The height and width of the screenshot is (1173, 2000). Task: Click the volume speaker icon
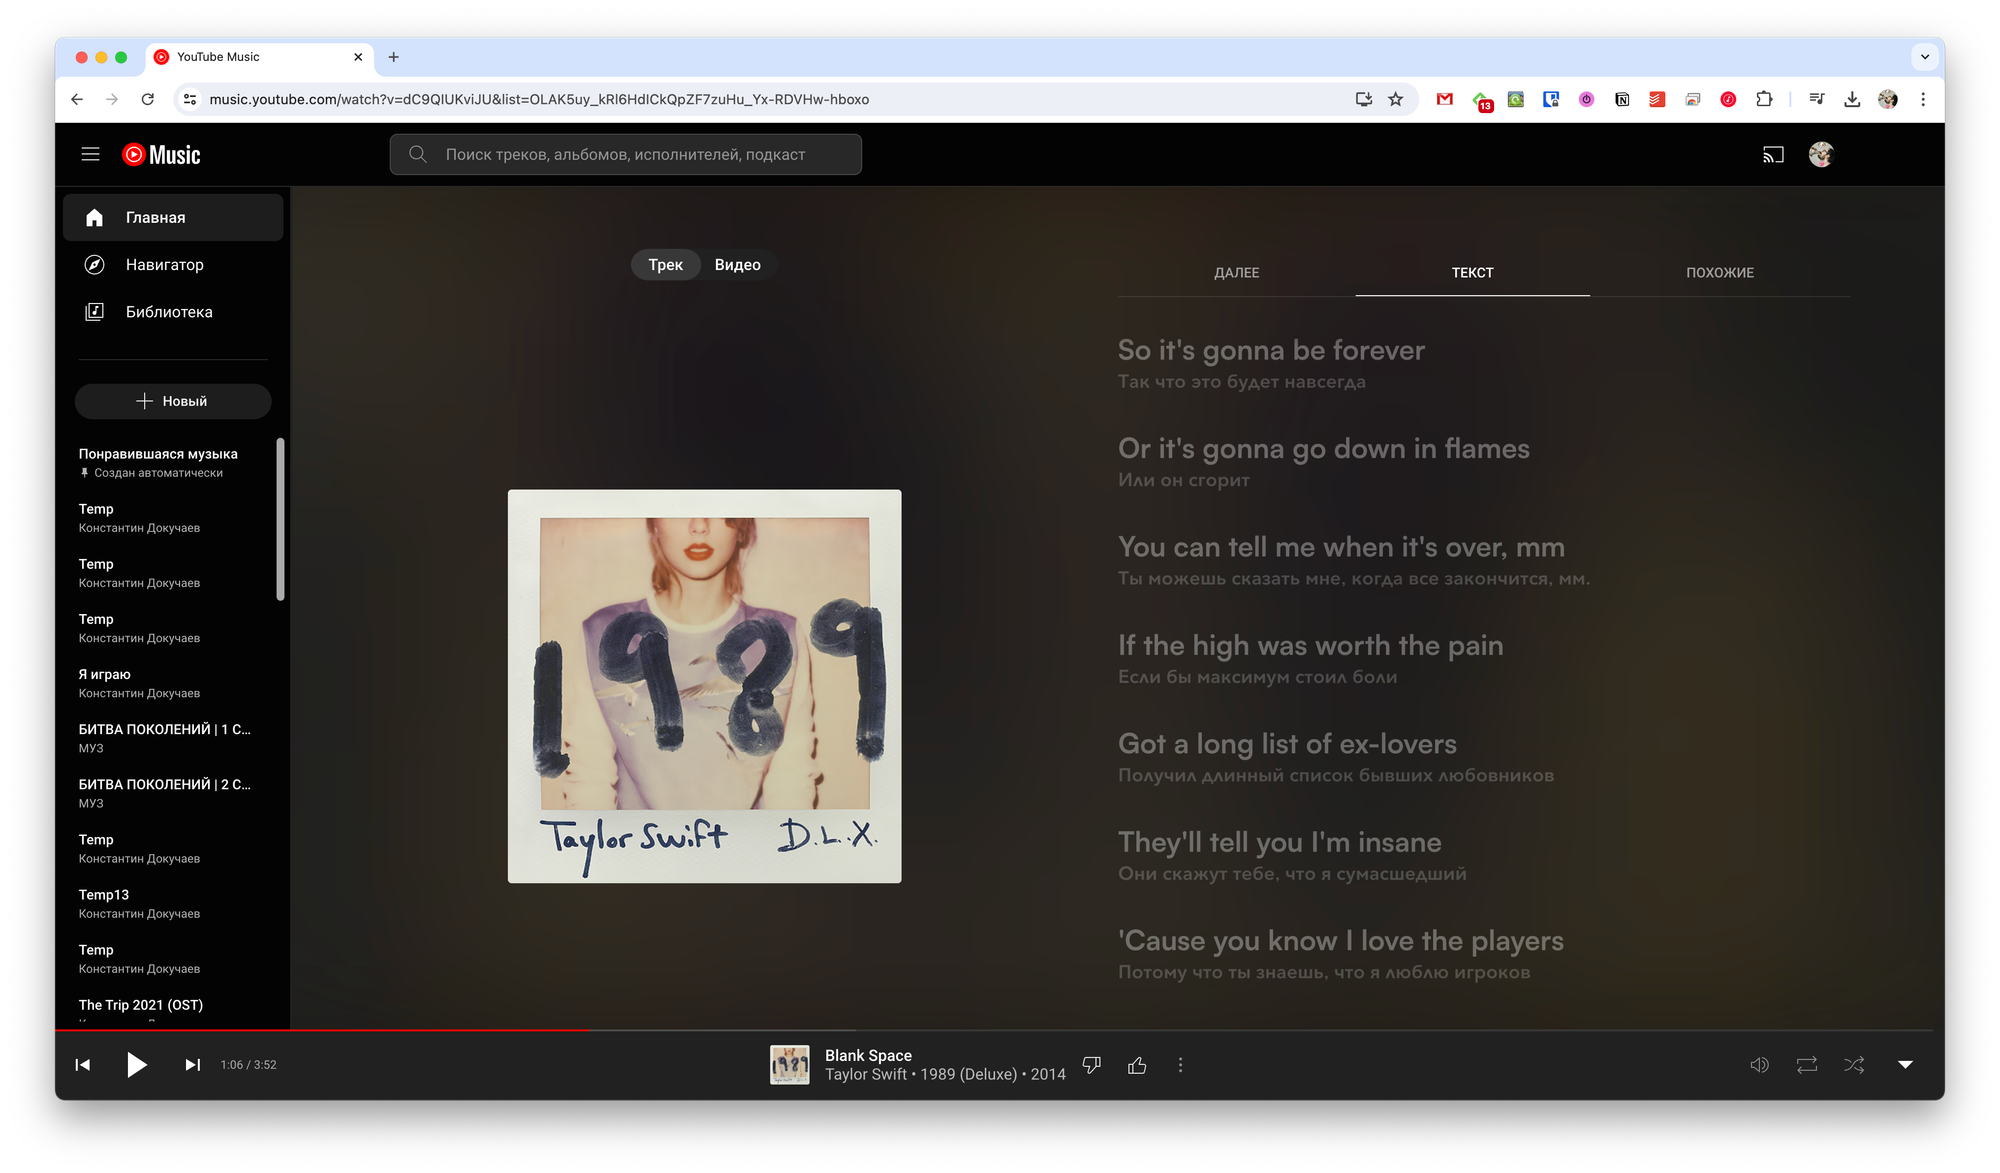tap(1759, 1065)
